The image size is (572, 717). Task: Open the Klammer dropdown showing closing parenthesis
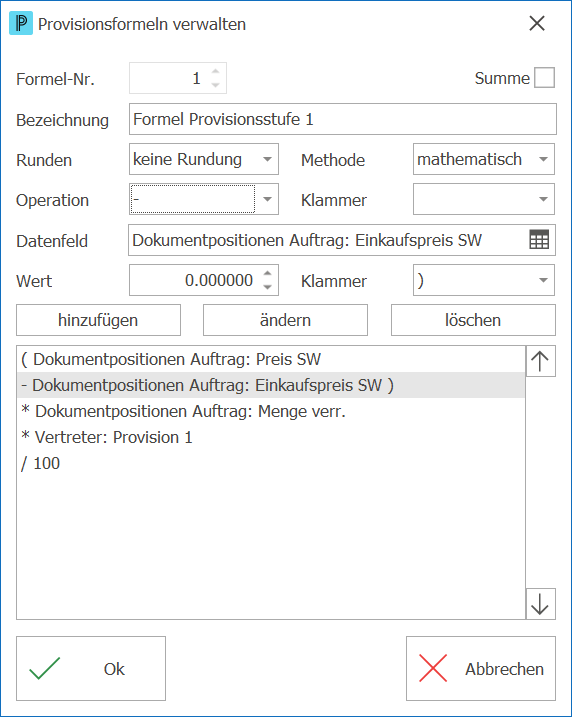point(484,280)
